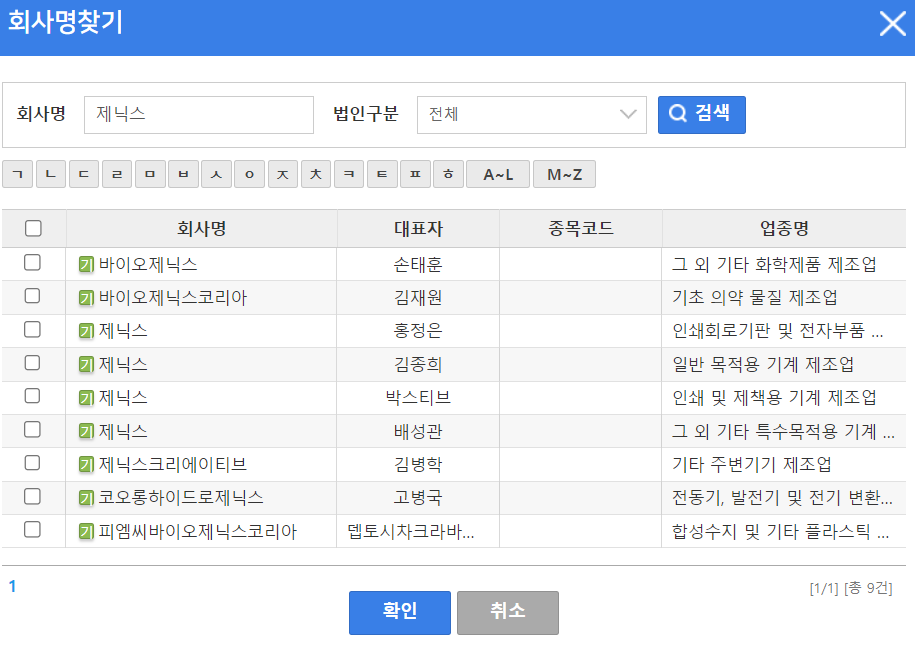The image size is (915, 646).
Task: Filter by initial consonant ㅅ
Action: pos(216,174)
